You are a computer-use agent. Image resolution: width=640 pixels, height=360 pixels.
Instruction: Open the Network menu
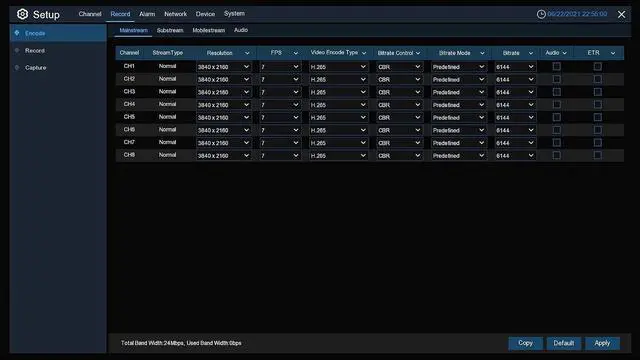tap(176, 14)
